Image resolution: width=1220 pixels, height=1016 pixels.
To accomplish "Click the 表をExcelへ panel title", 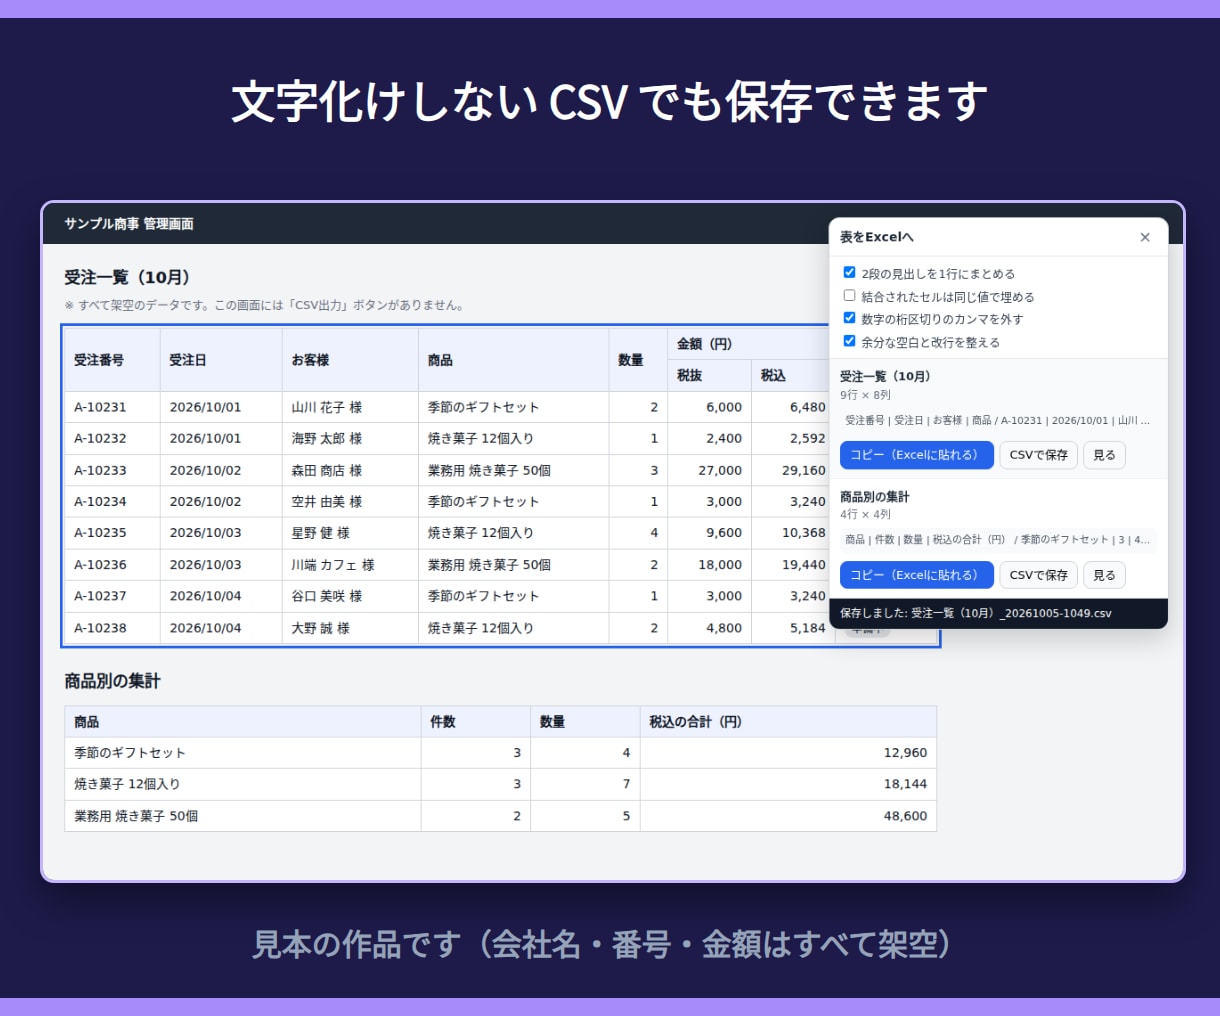I will point(876,237).
